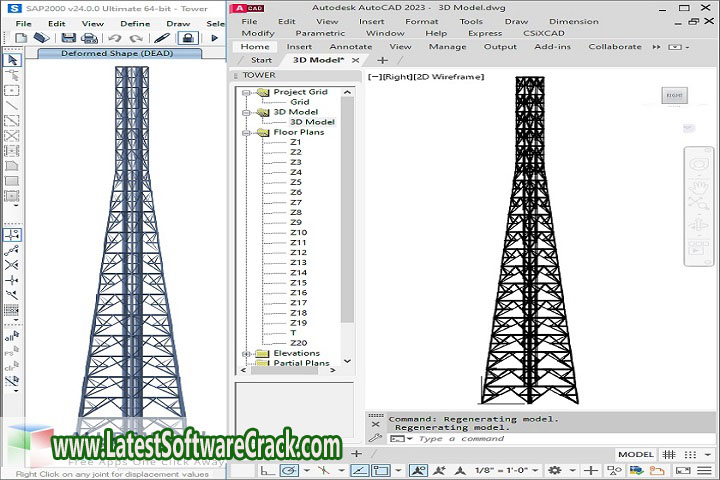Switch to Deformed Shape (DEAD) tab

click(x=117, y=53)
